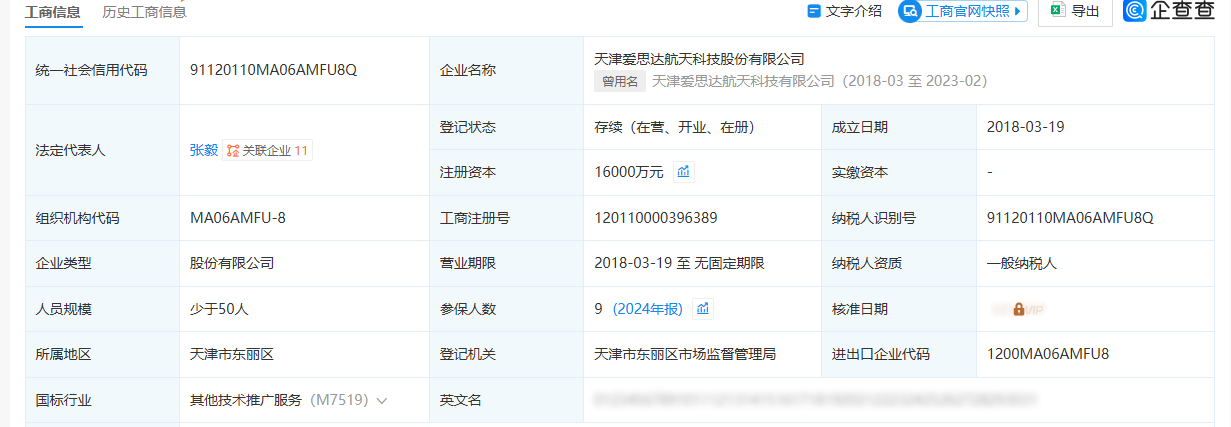
Task: Expand the 其他技术推广服务 industry dropdown chevron
Action: (x=382, y=400)
